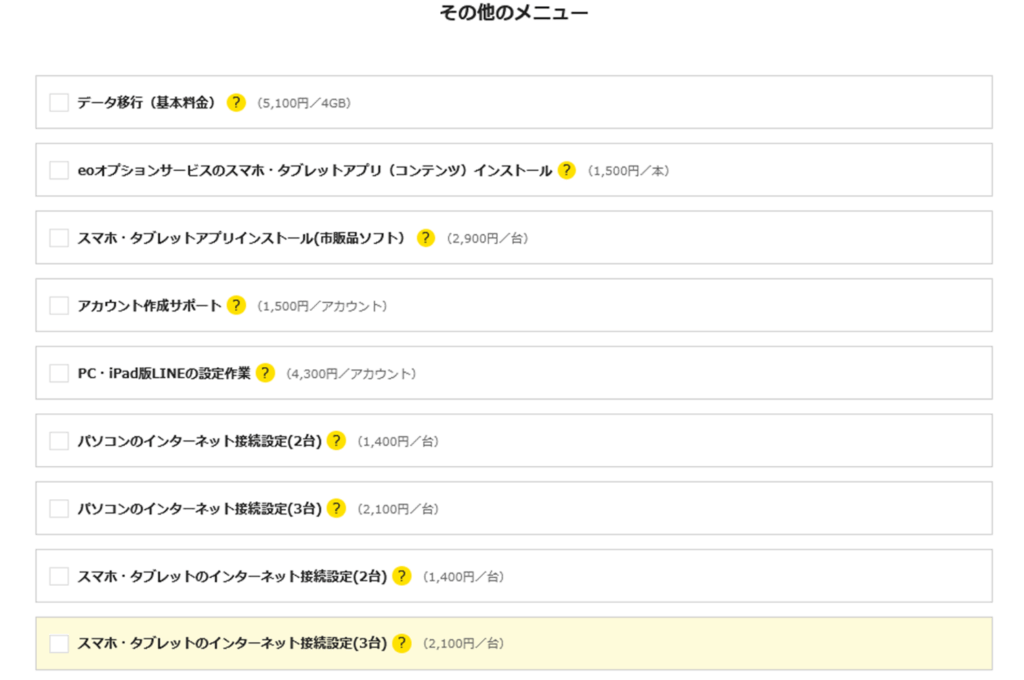This screenshot has width=1024, height=680.
Task: Tick the highlighted スマホ・タブレットのインターネット接続設定(3台) checkbox
Action: pos(59,643)
